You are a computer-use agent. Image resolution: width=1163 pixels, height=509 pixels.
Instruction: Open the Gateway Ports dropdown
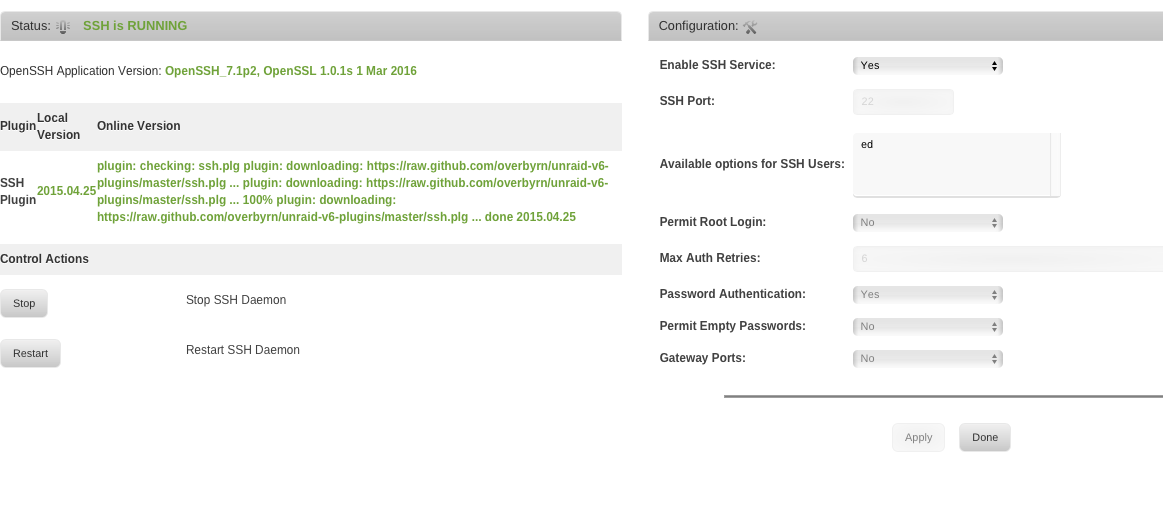(x=928, y=358)
